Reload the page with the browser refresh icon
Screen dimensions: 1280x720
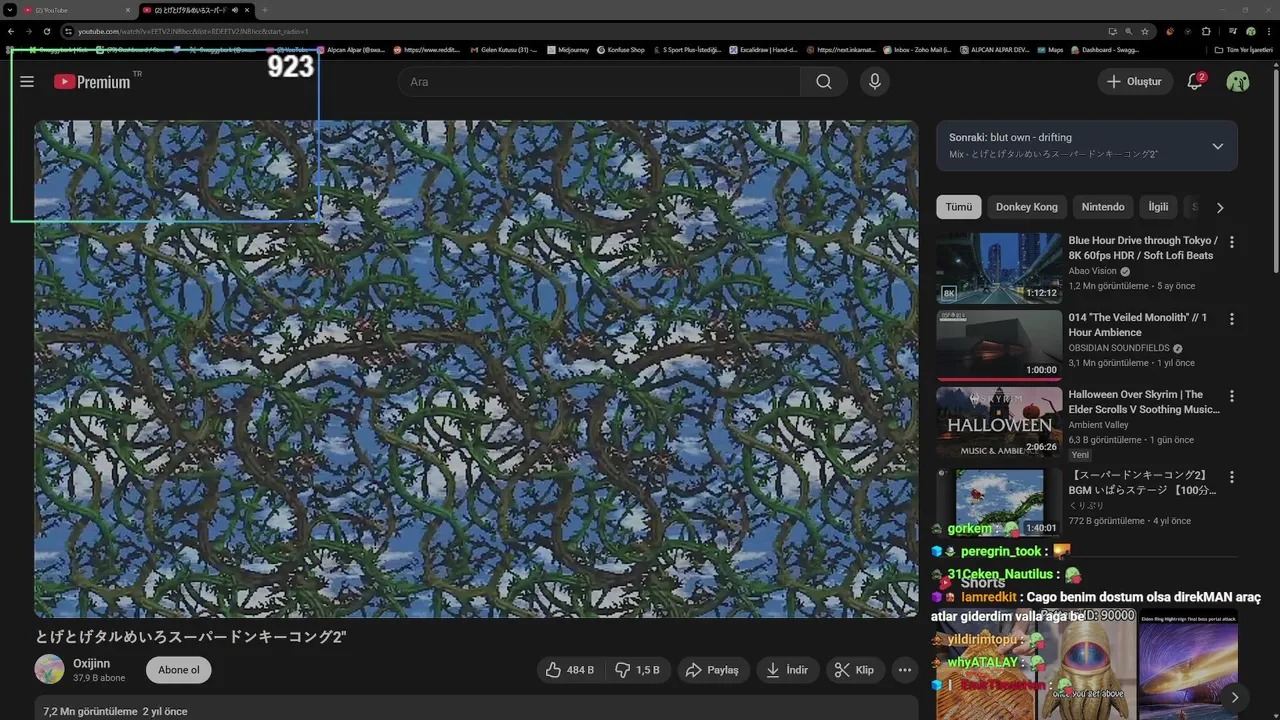click(46, 31)
